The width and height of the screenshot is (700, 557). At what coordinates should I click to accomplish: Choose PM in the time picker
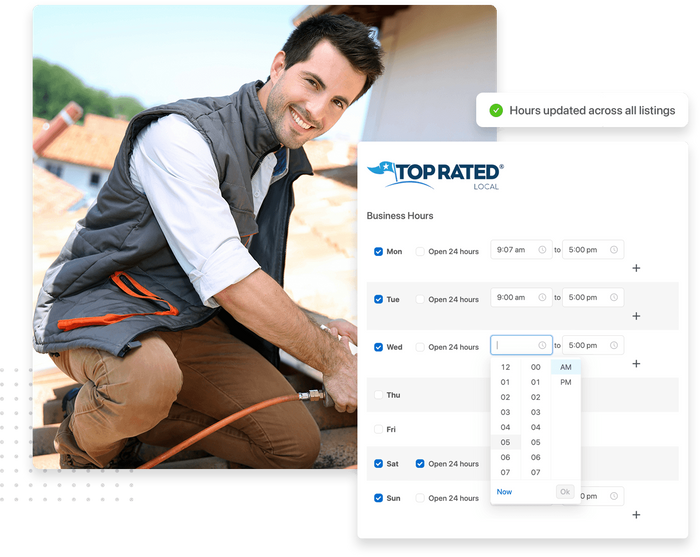point(566,382)
